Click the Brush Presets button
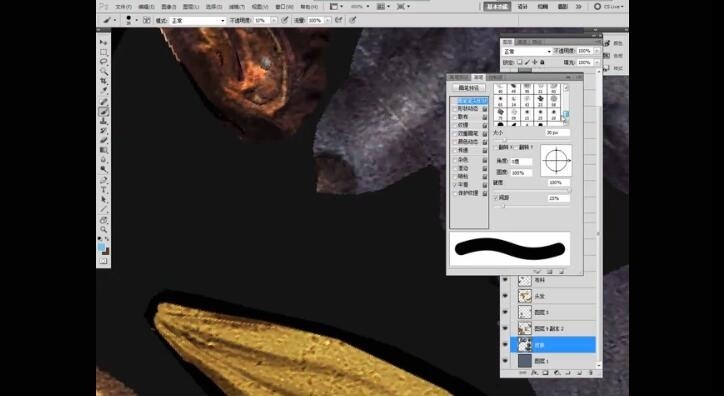 coord(469,88)
